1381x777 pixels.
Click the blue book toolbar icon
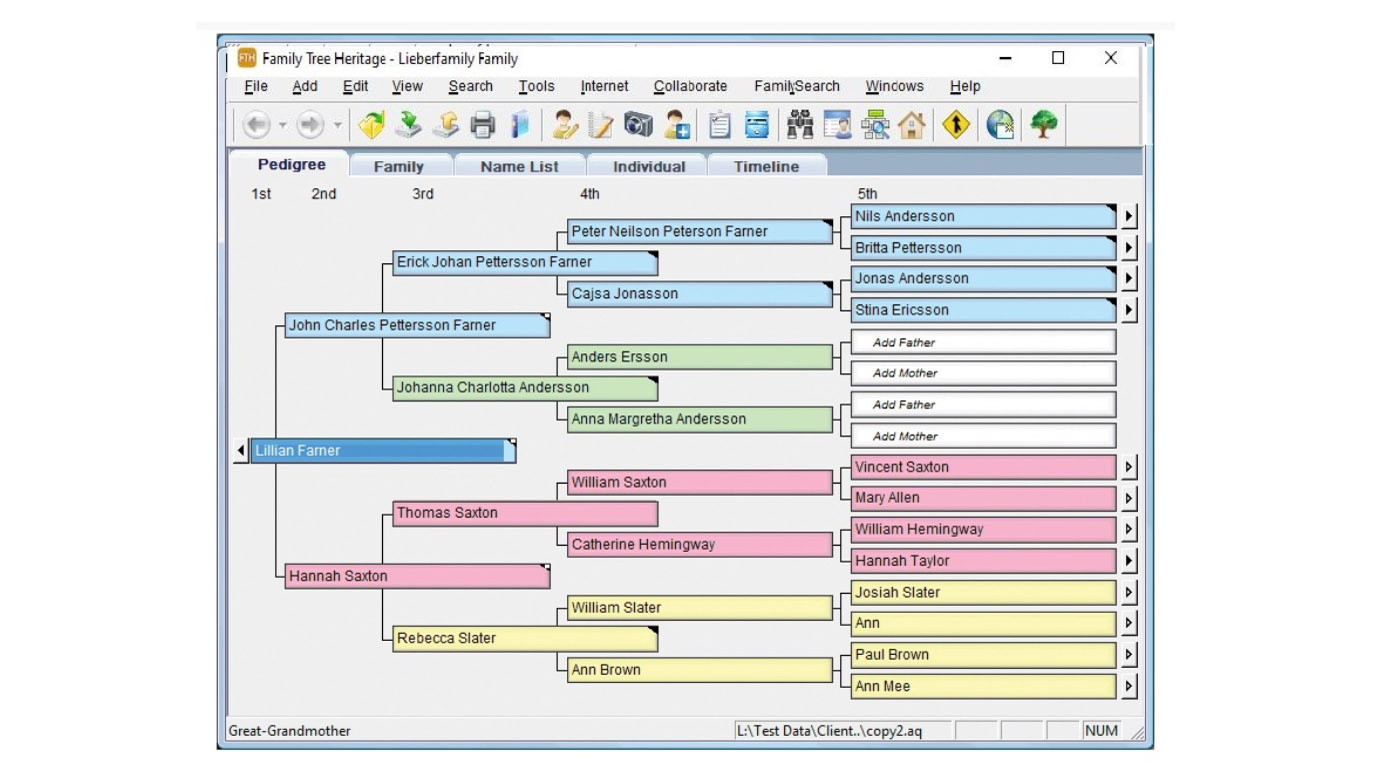click(x=519, y=125)
